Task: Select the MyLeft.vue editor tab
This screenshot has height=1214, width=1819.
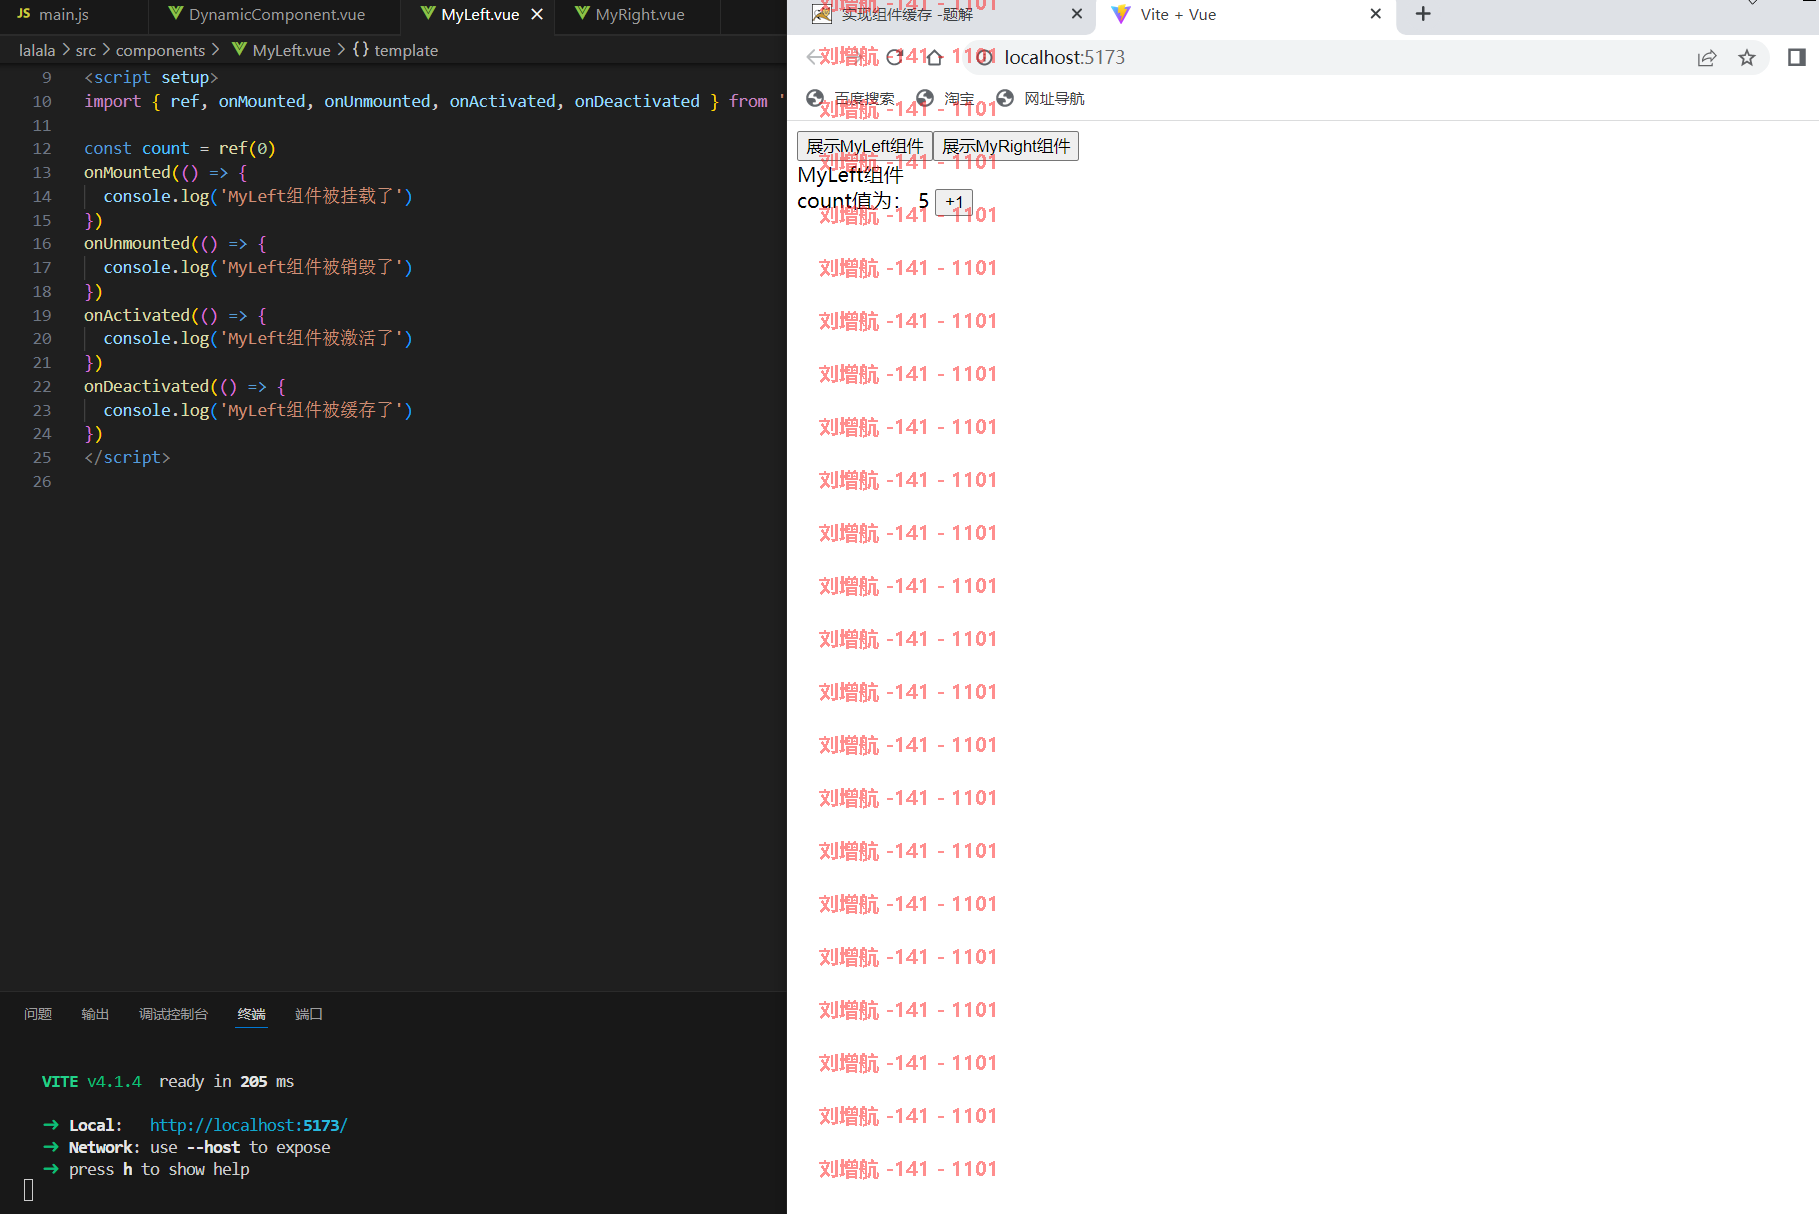Action: point(479,15)
